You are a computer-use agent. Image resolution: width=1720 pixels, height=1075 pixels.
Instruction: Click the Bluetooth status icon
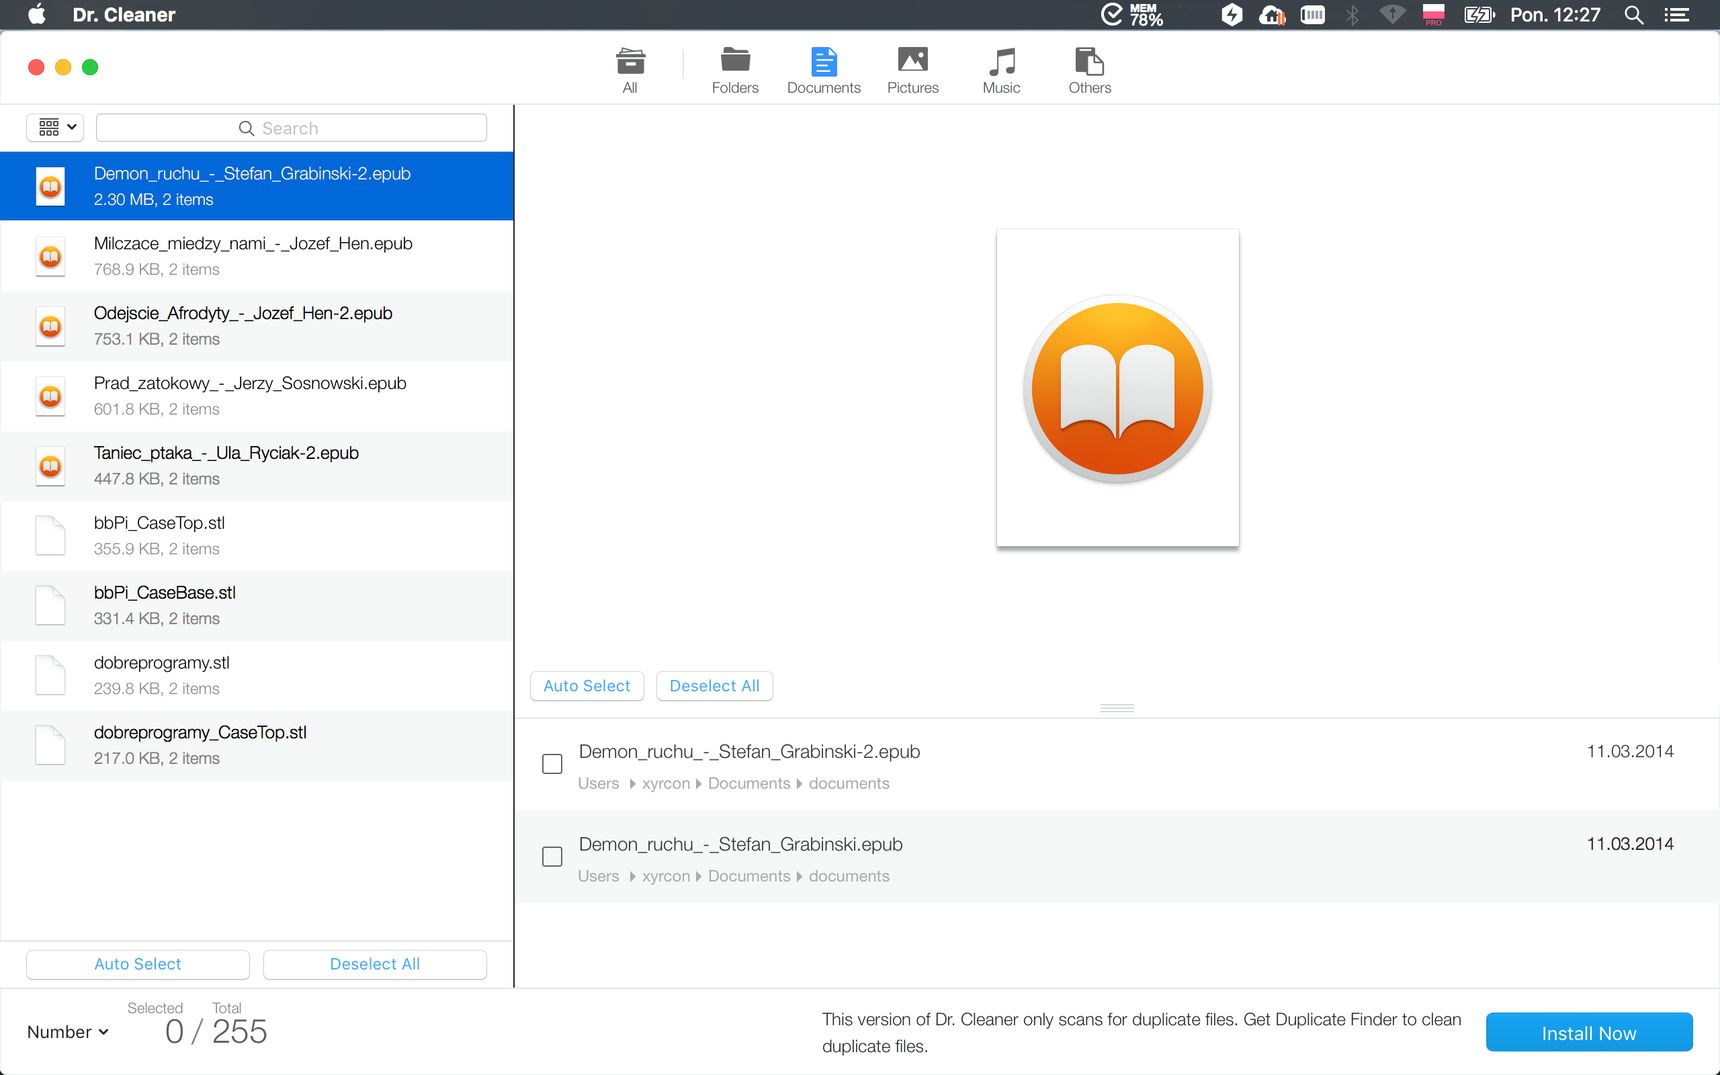tap(1352, 14)
